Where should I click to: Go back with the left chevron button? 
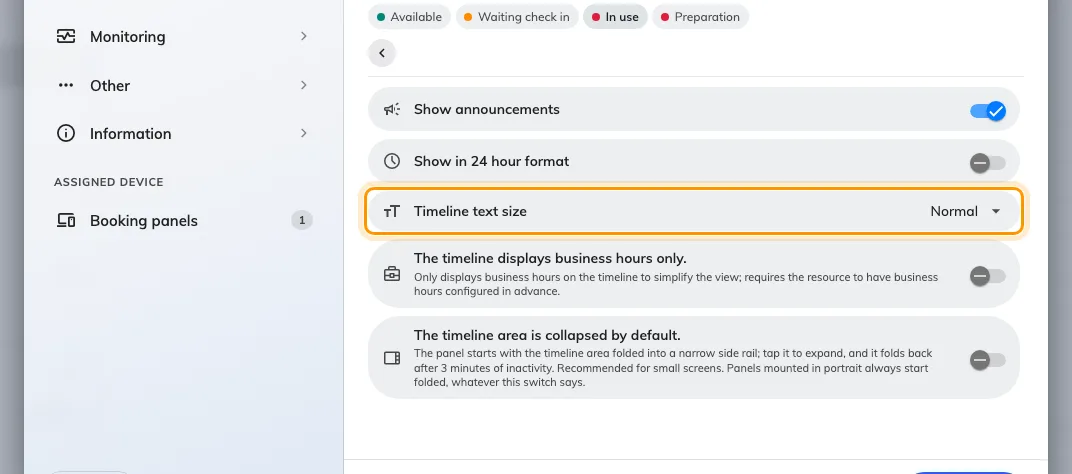pos(381,53)
